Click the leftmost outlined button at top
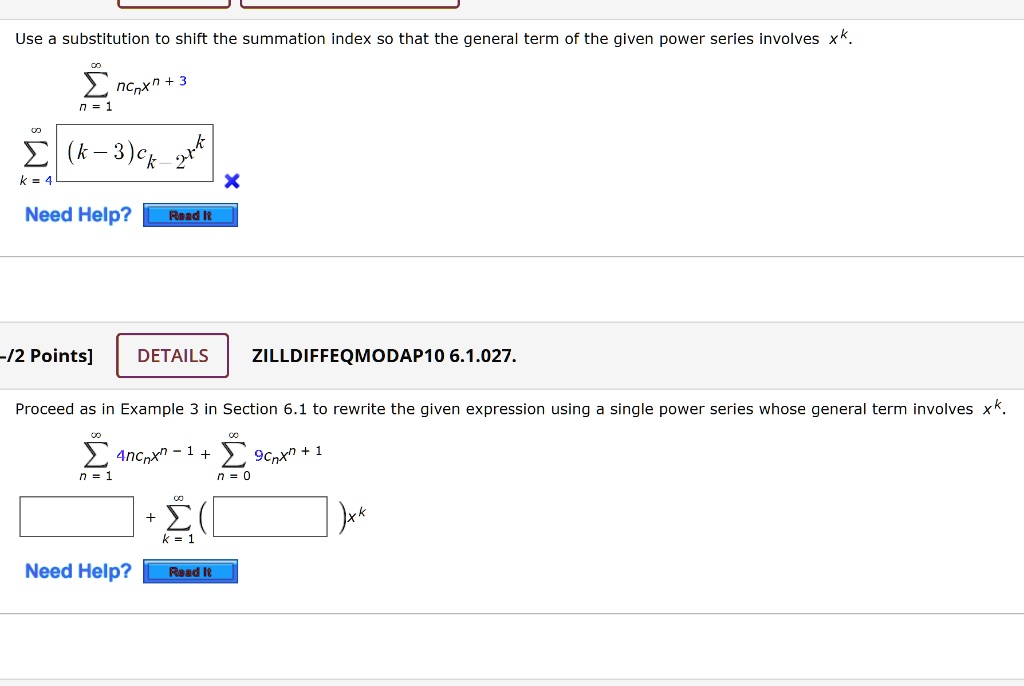The height and width of the screenshot is (686, 1024). 172,3
